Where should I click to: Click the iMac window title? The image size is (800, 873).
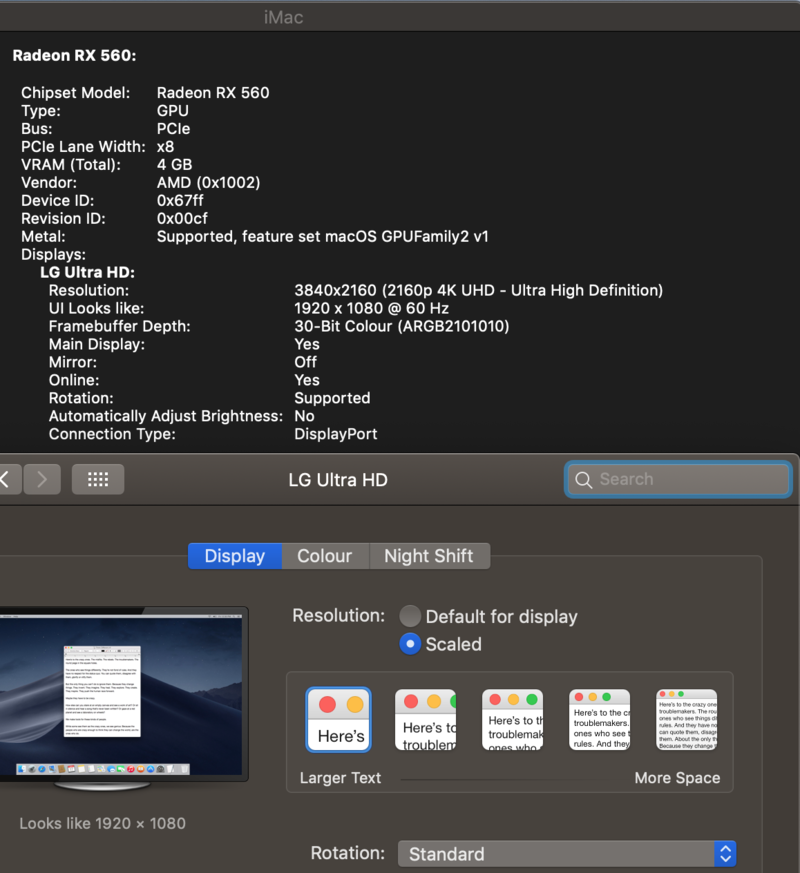pyautogui.click(x=283, y=17)
